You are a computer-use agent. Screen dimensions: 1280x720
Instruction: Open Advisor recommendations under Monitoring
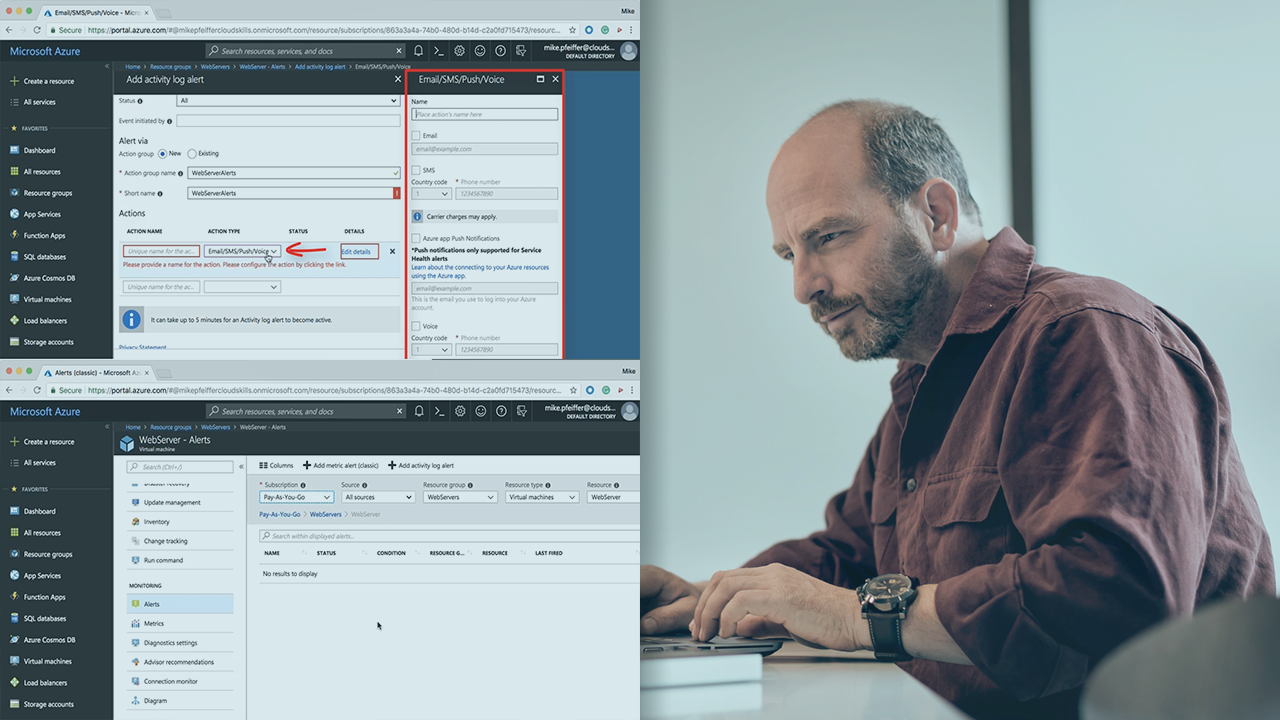pyautogui.click(x=178, y=662)
